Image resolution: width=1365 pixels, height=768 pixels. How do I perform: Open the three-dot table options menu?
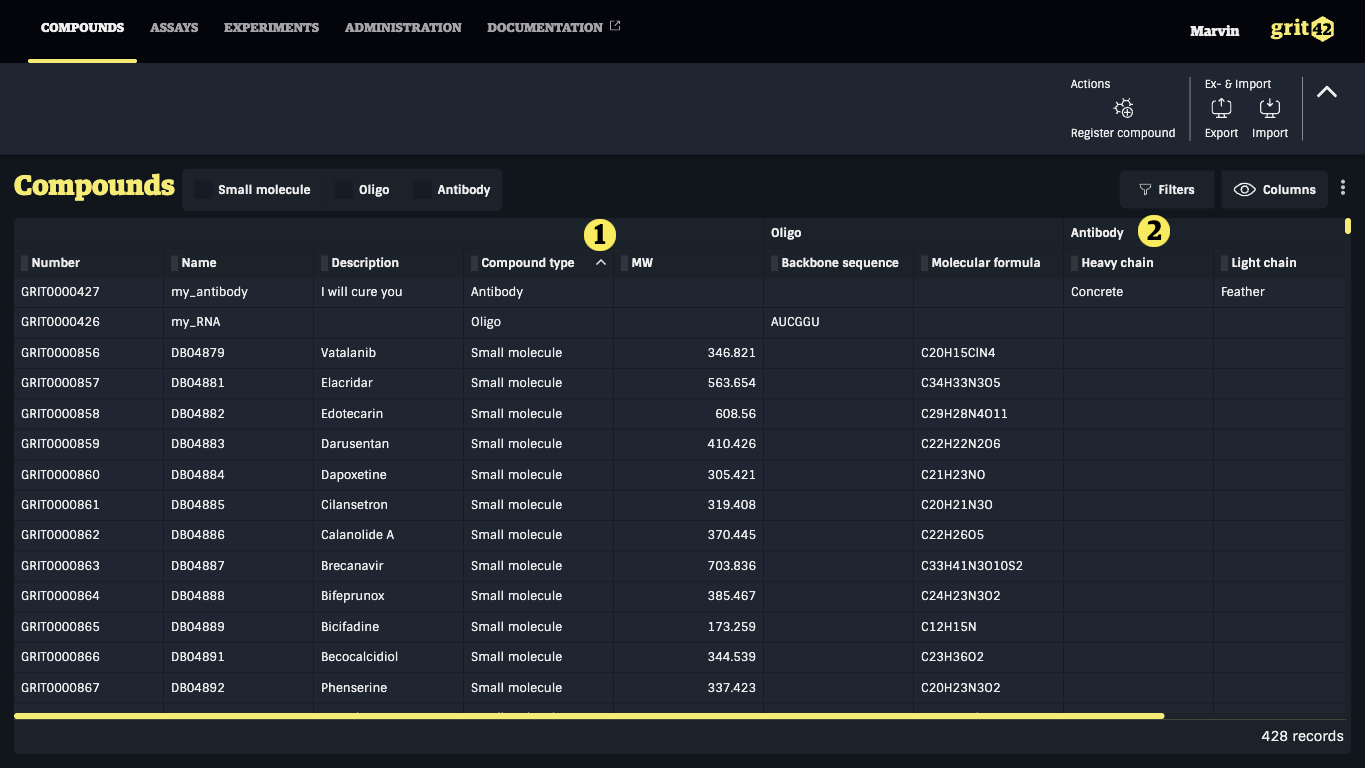pyautogui.click(x=1343, y=188)
